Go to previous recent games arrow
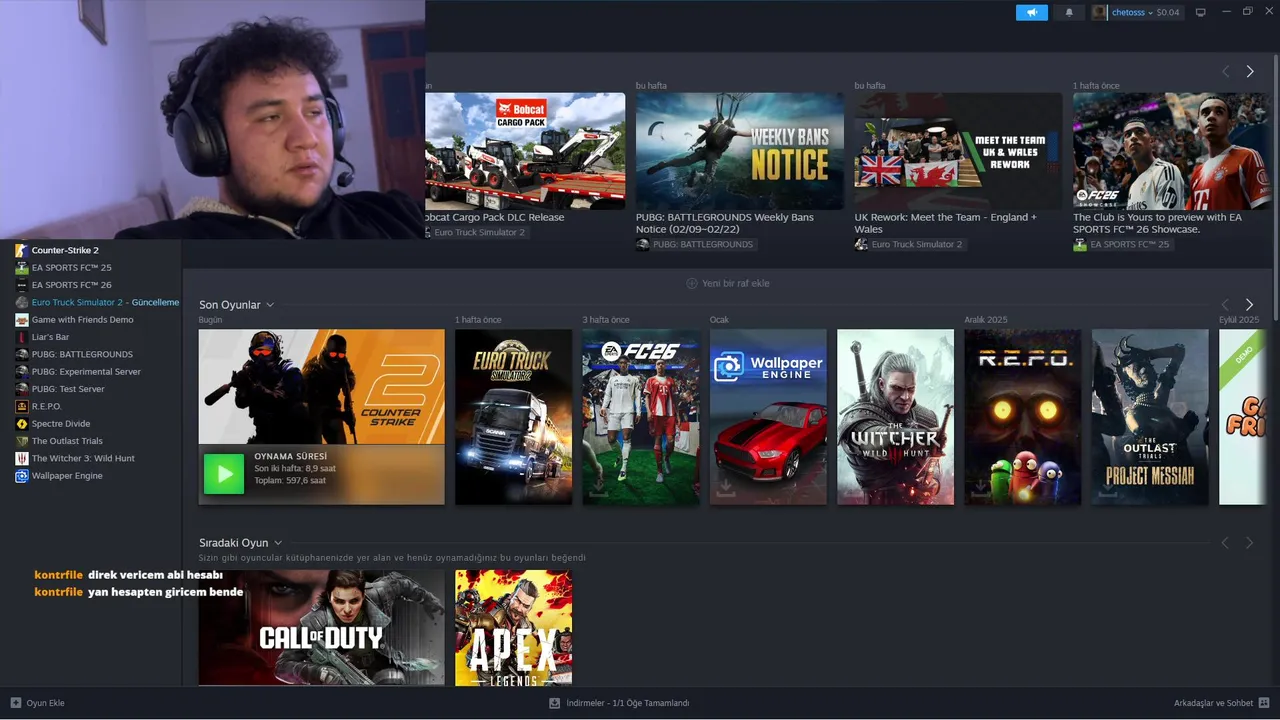 [1225, 304]
